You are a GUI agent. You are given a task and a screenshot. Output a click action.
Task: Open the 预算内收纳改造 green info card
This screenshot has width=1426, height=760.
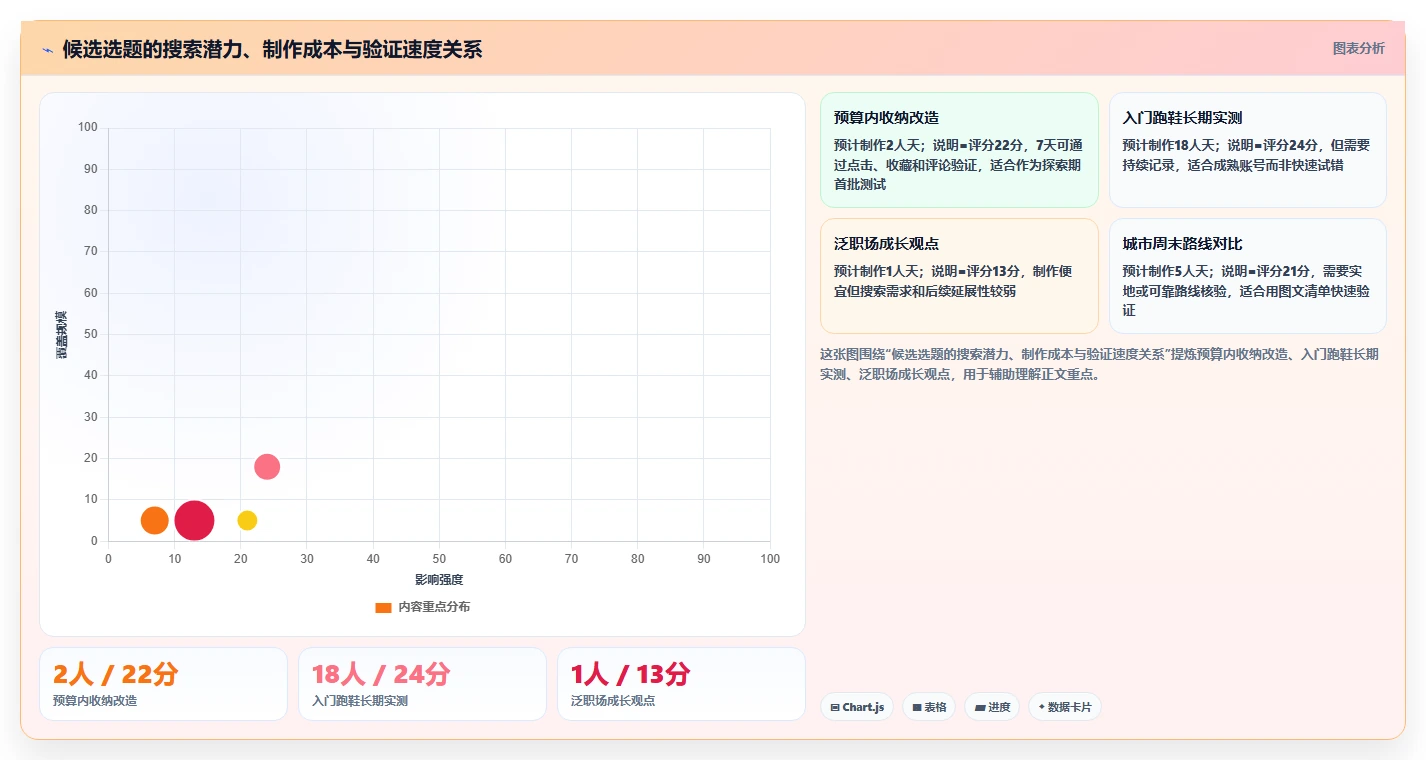point(959,150)
